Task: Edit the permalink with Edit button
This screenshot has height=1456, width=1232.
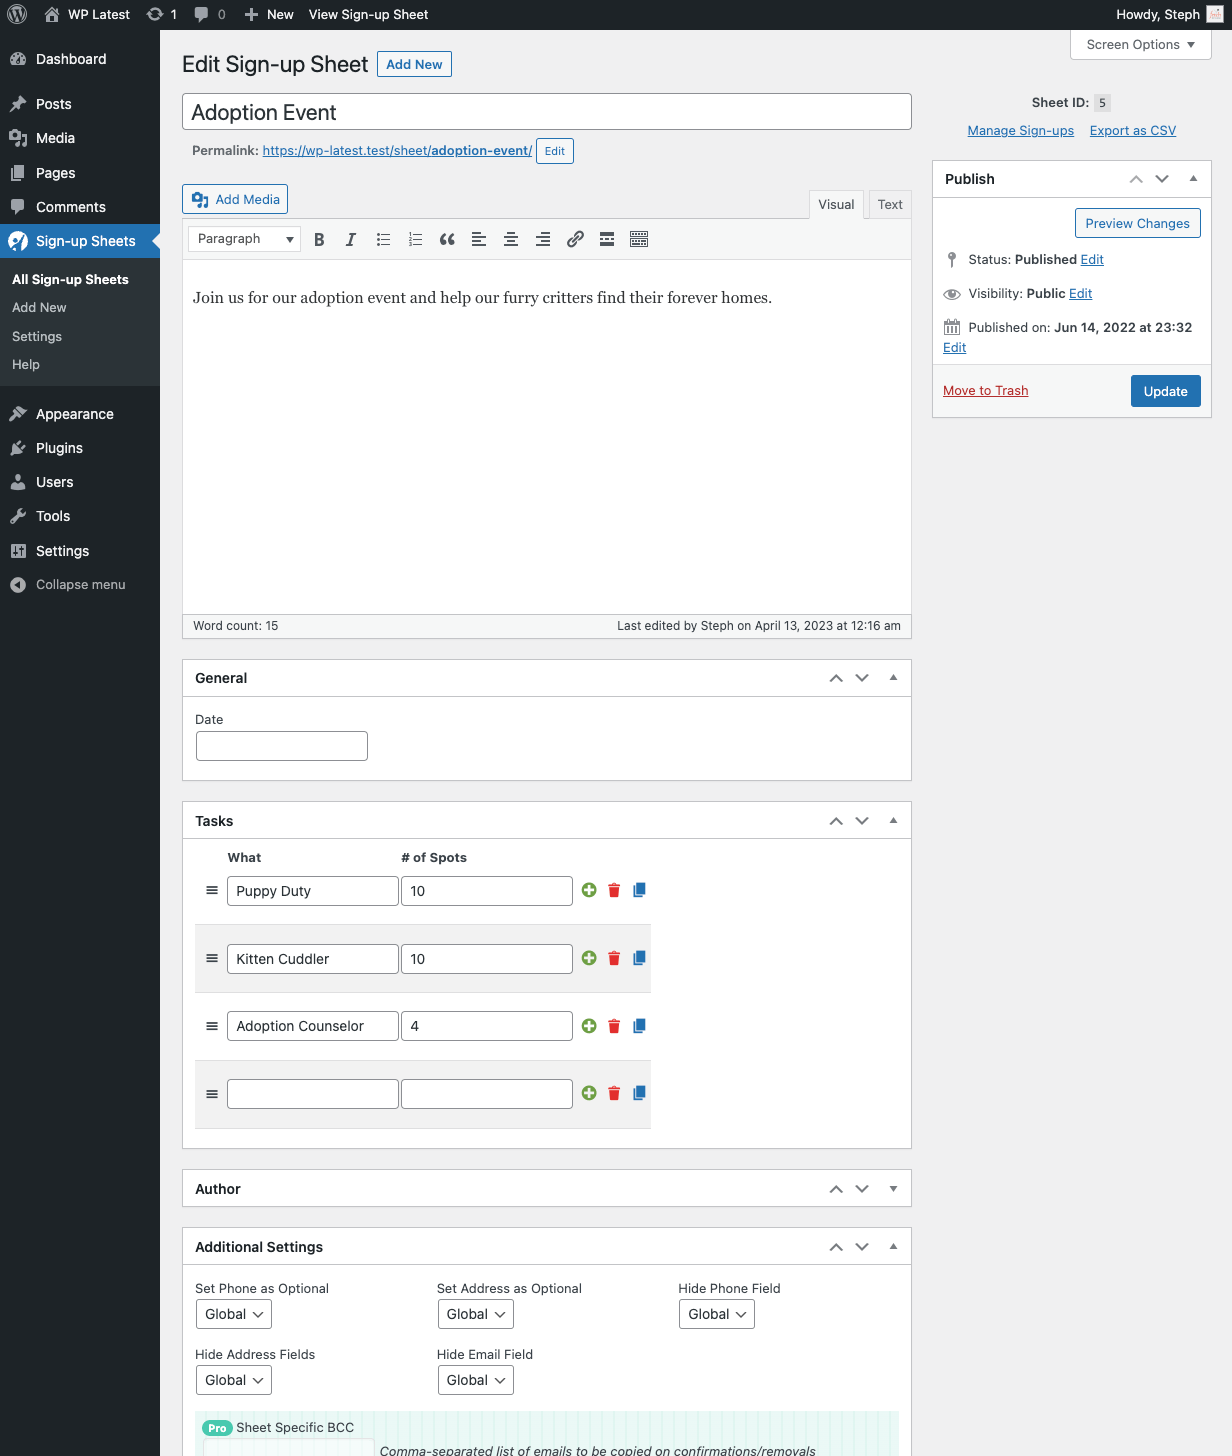Action: click(555, 151)
